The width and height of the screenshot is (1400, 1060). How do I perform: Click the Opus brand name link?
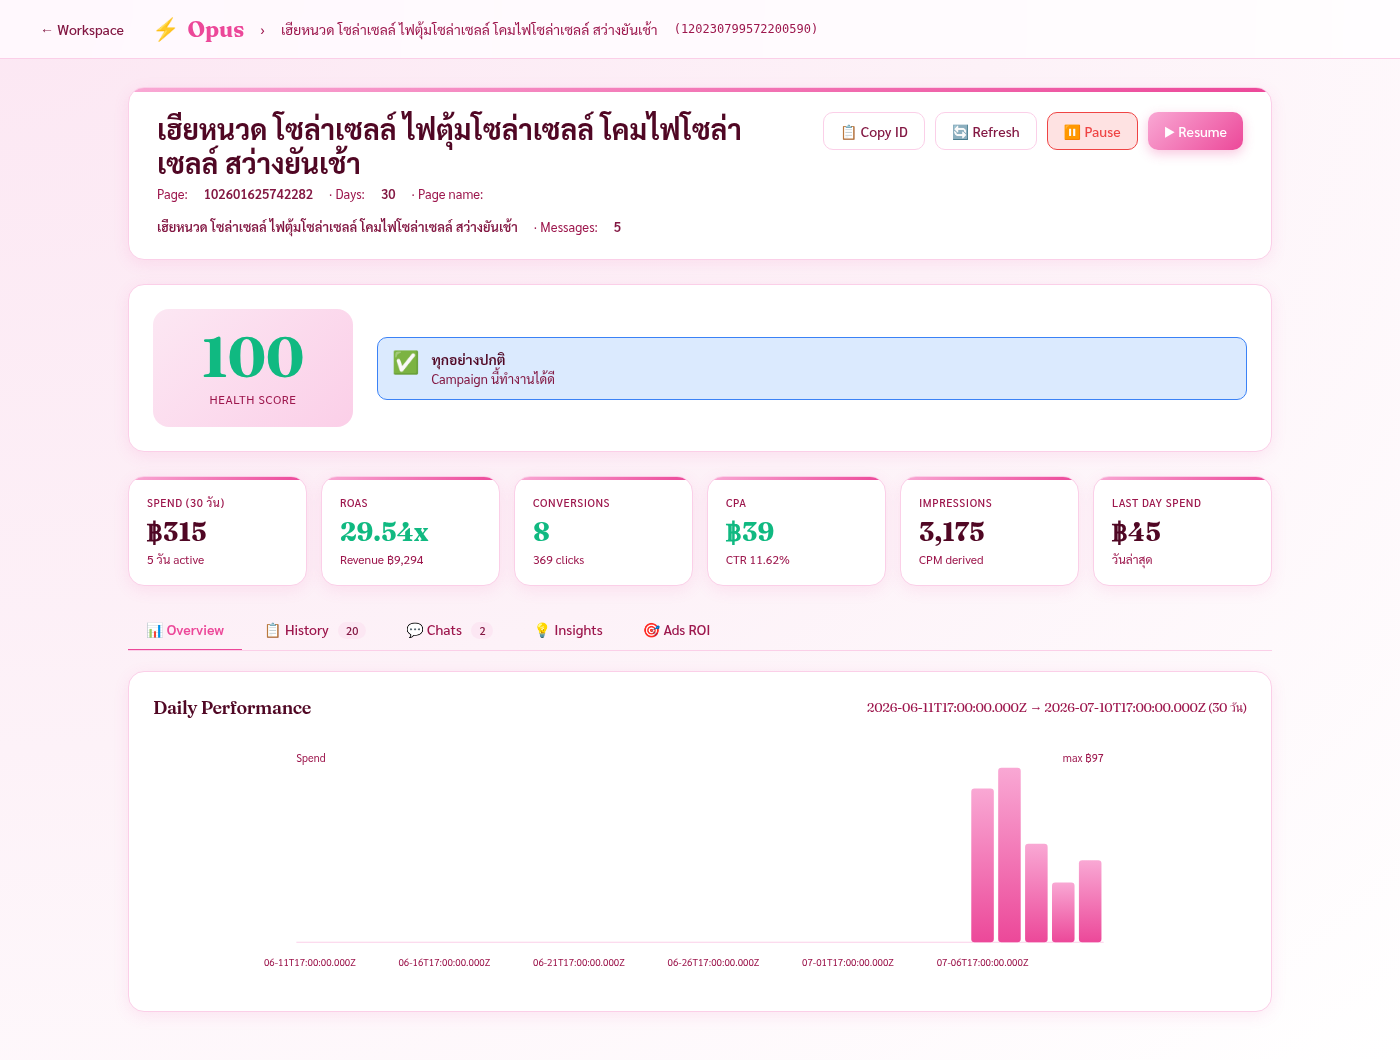[215, 30]
